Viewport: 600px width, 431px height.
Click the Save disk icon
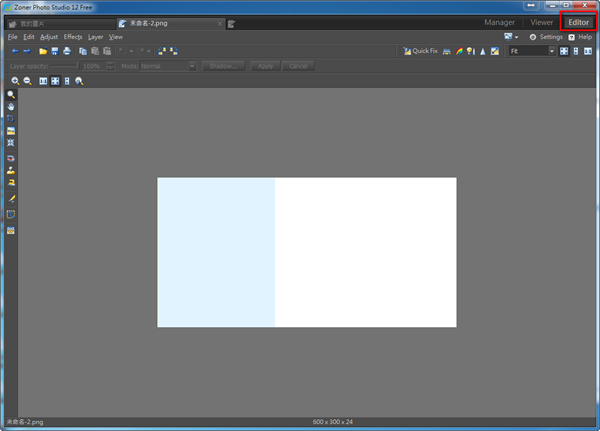click(x=55, y=51)
